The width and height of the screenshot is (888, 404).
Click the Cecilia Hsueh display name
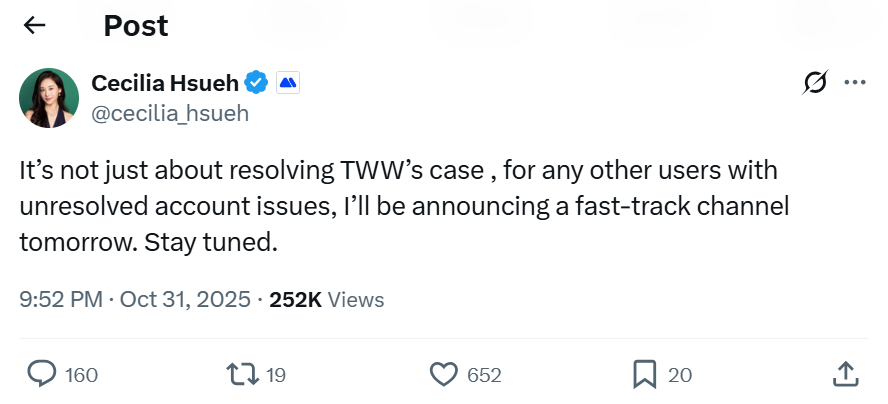click(x=165, y=83)
